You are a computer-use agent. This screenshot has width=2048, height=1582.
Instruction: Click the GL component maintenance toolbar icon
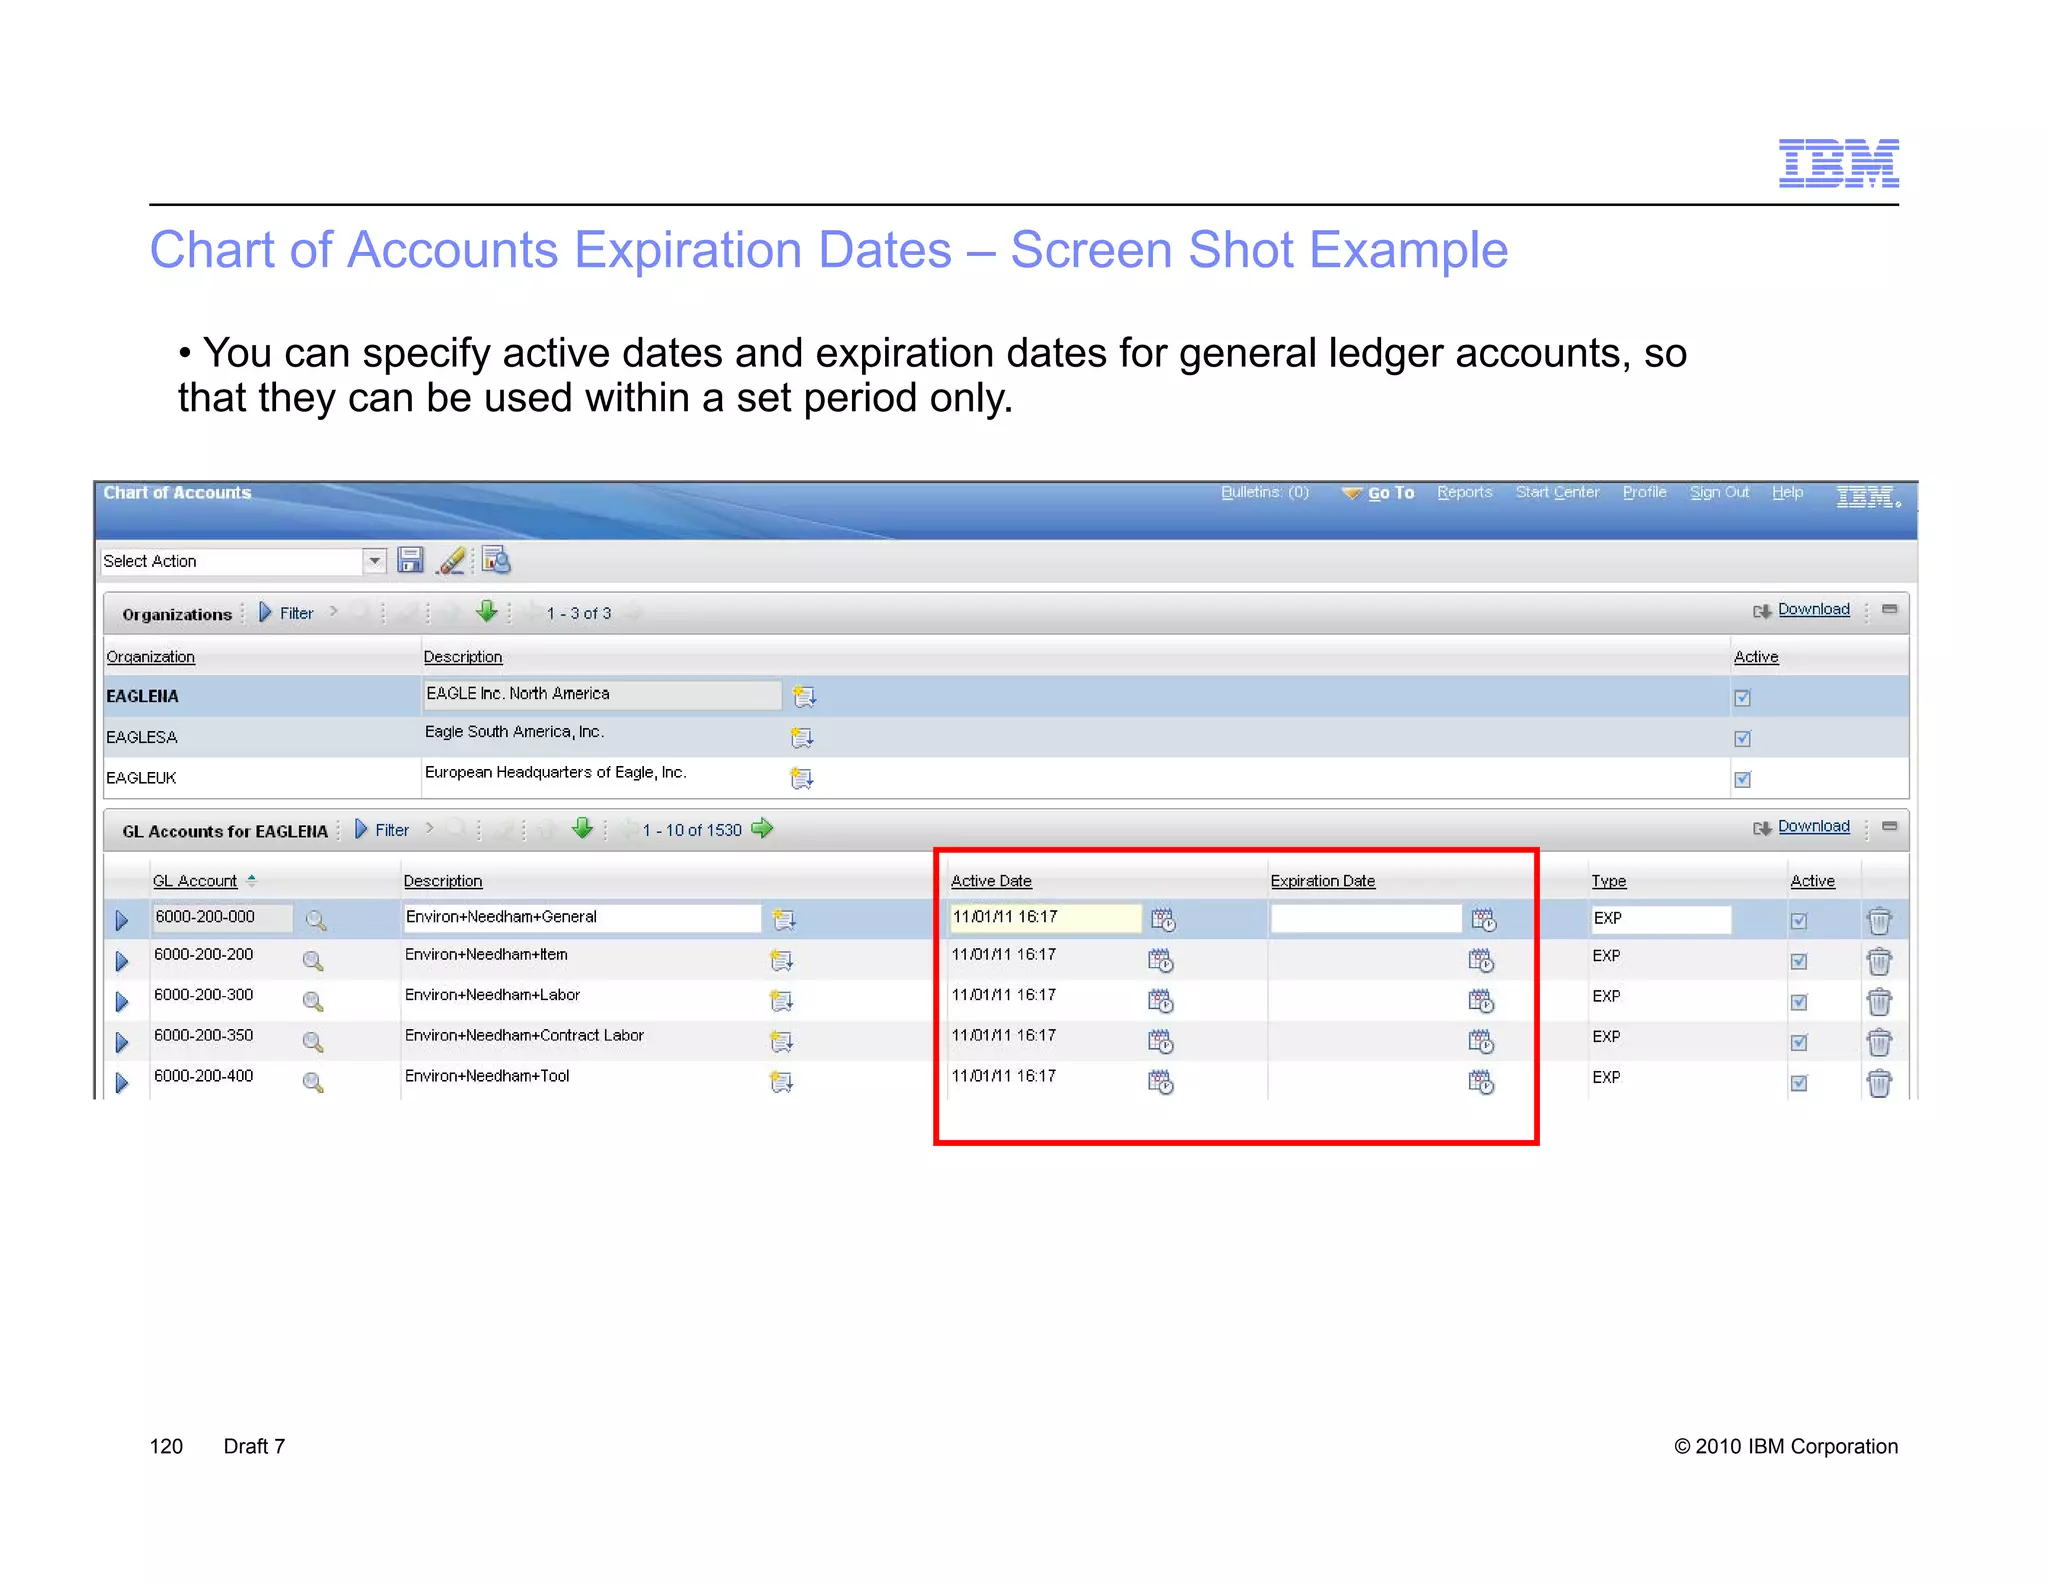click(x=496, y=560)
